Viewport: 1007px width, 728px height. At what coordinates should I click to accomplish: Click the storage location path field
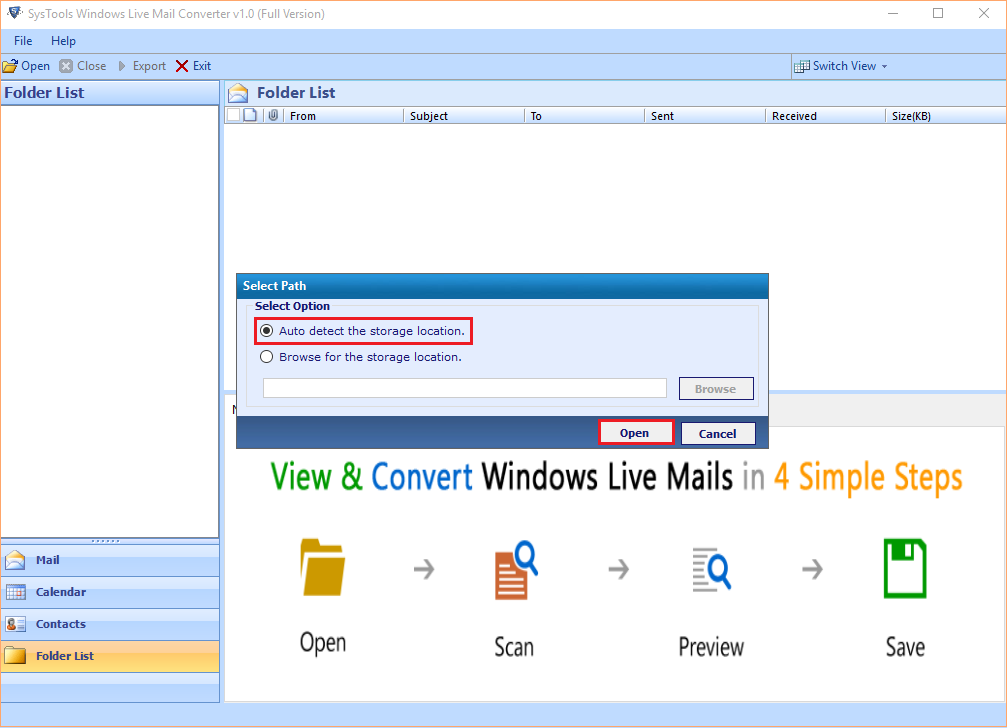465,388
